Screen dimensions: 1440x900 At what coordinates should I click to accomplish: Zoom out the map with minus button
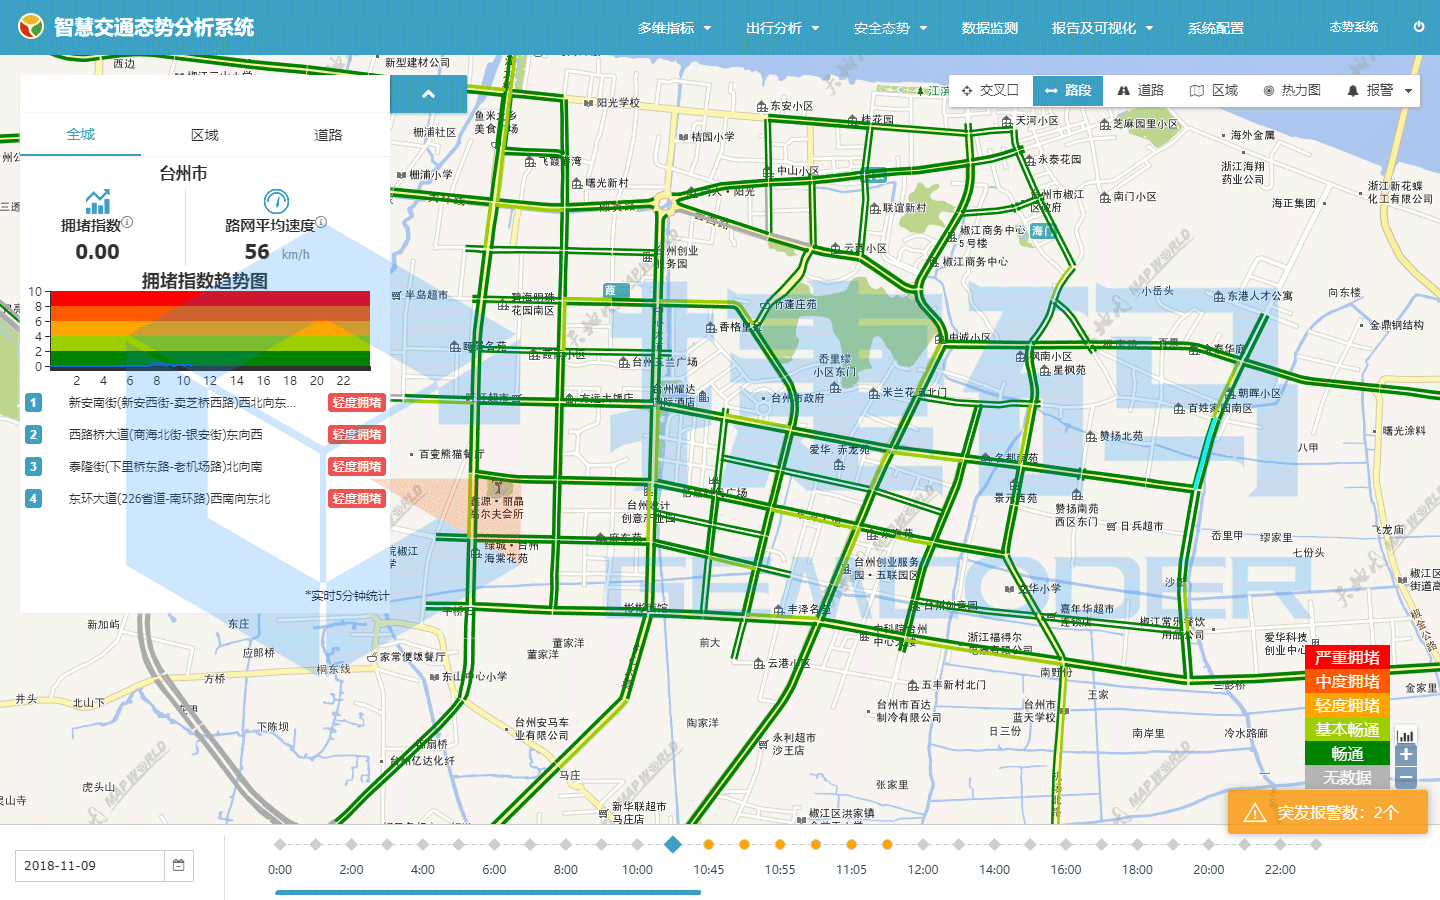[1406, 778]
